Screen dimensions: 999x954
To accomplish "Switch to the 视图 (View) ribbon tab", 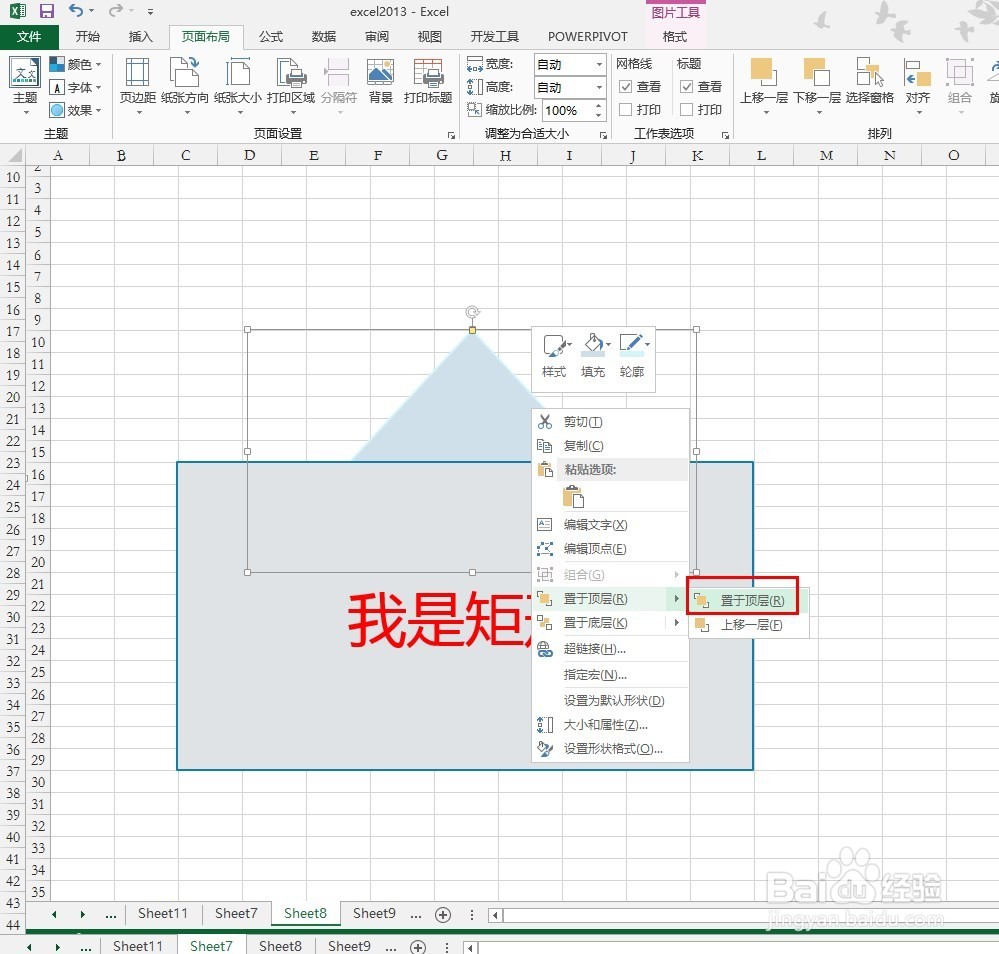I will click(x=429, y=36).
